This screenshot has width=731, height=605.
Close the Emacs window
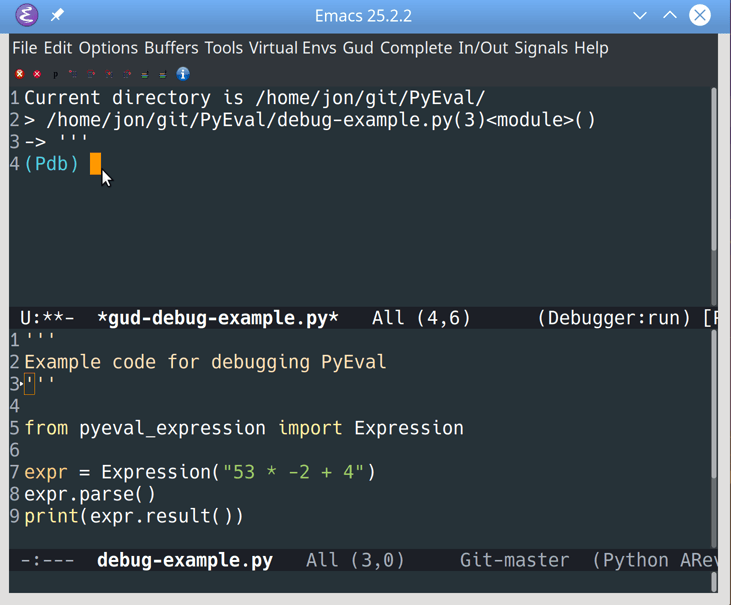click(700, 15)
